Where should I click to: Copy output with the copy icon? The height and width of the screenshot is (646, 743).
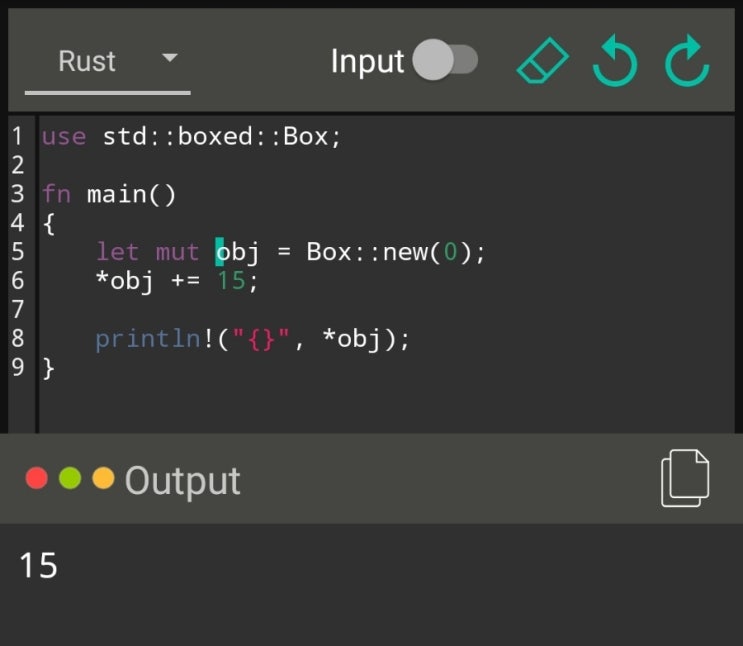(x=685, y=478)
